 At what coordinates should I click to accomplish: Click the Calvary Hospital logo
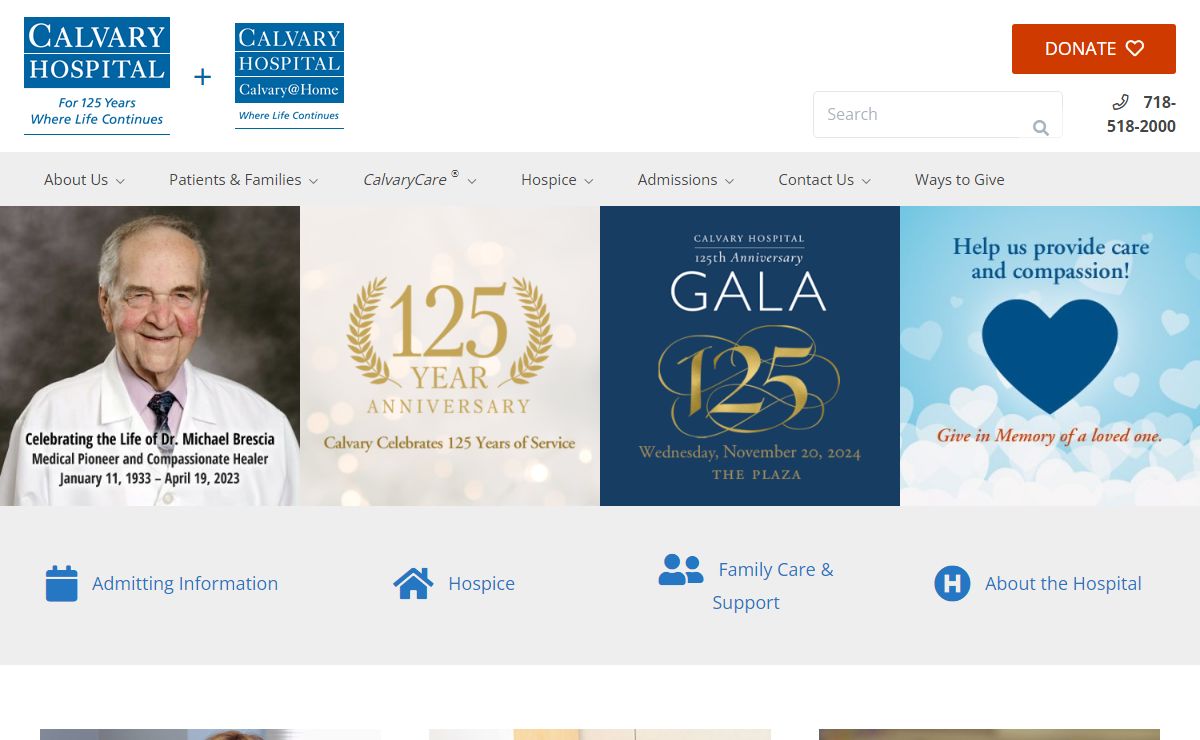(x=97, y=76)
